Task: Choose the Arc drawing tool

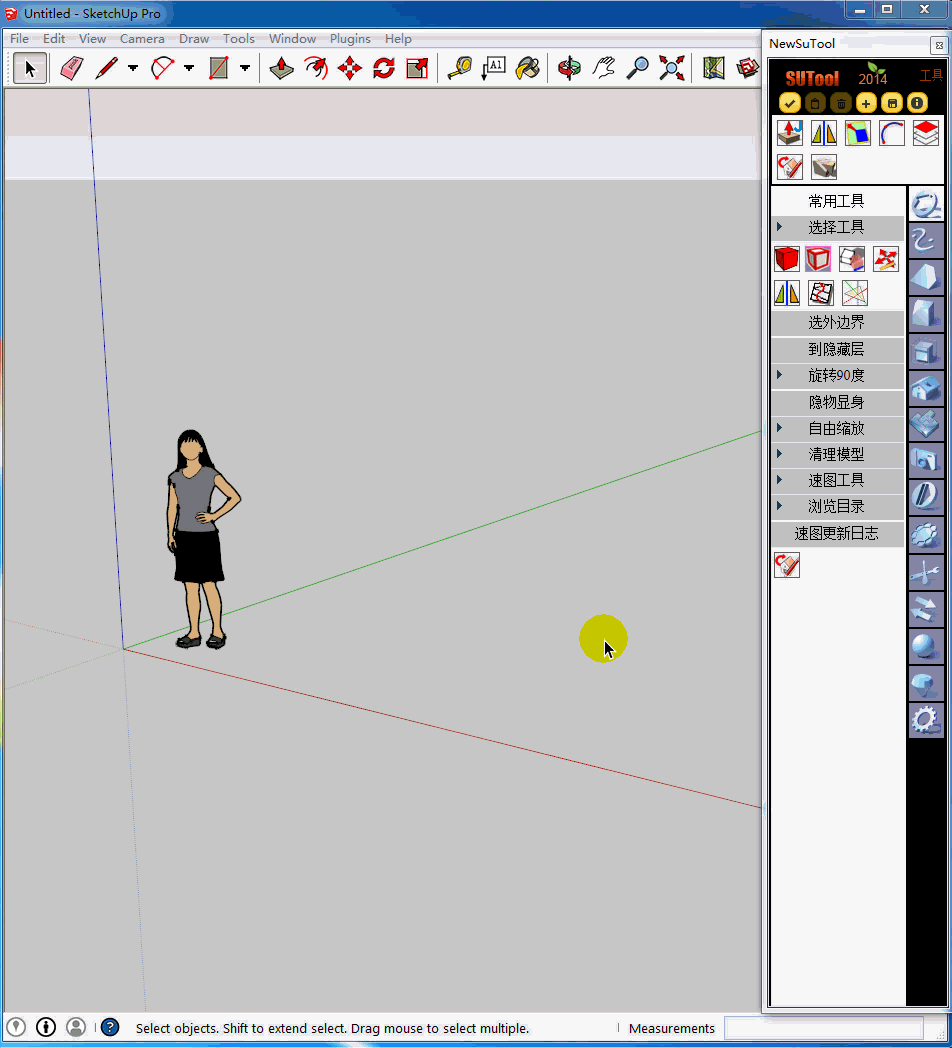Action: click(x=162, y=68)
